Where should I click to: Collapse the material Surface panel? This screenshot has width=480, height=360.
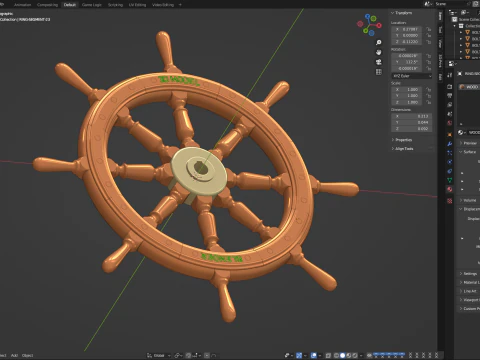[468, 152]
